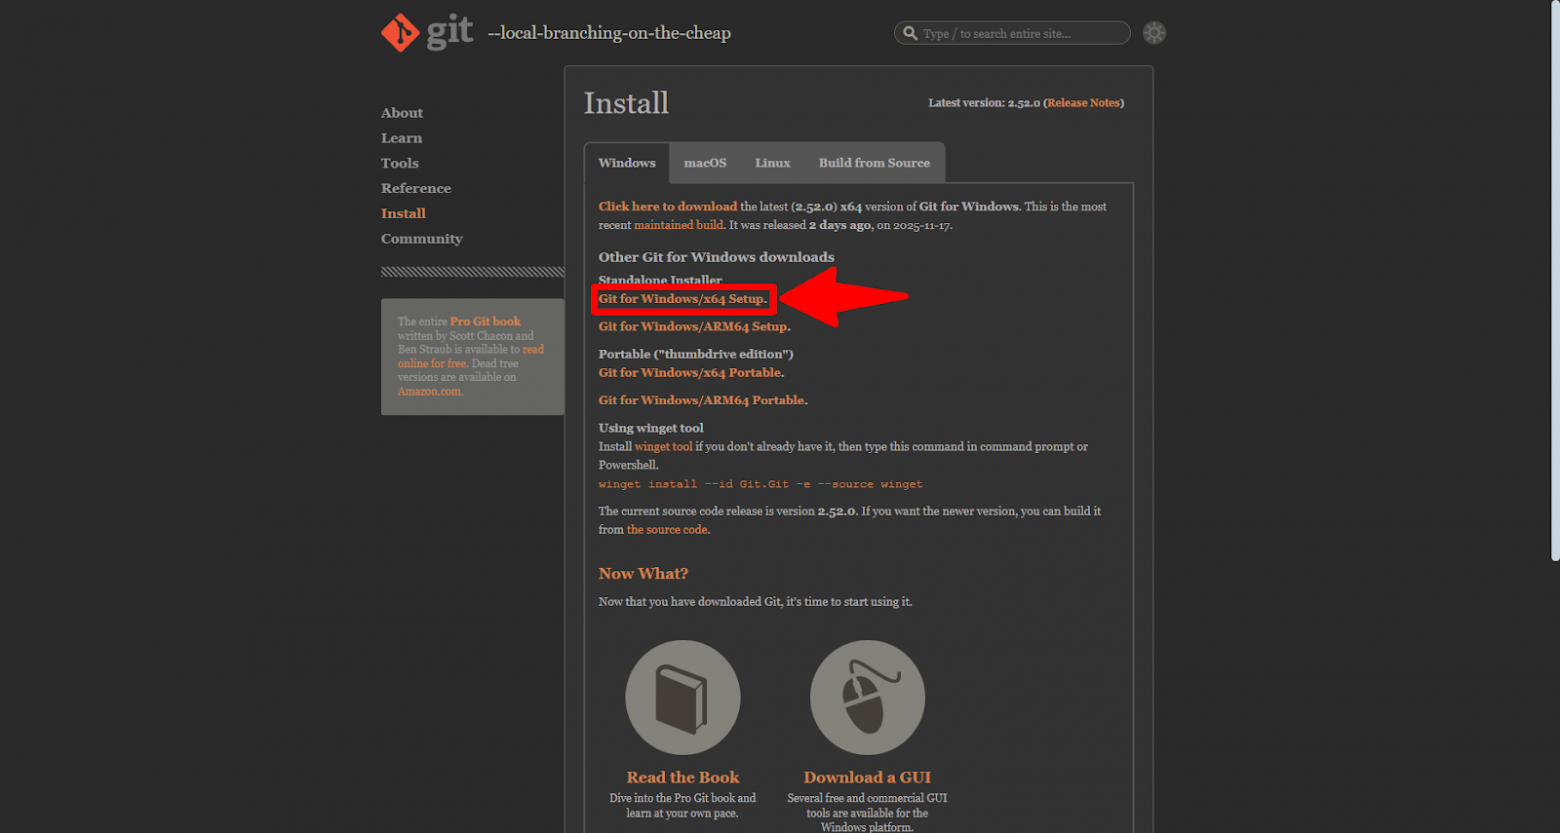Click the Amazon.com link in sidebar
1560x833 pixels.
point(429,391)
